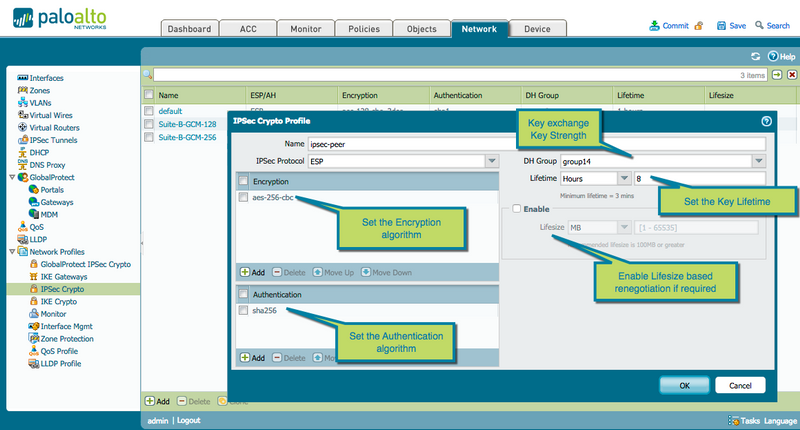Check the select-all checkbox in Name header
Screen dimensions: 800x430
(148, 94)
